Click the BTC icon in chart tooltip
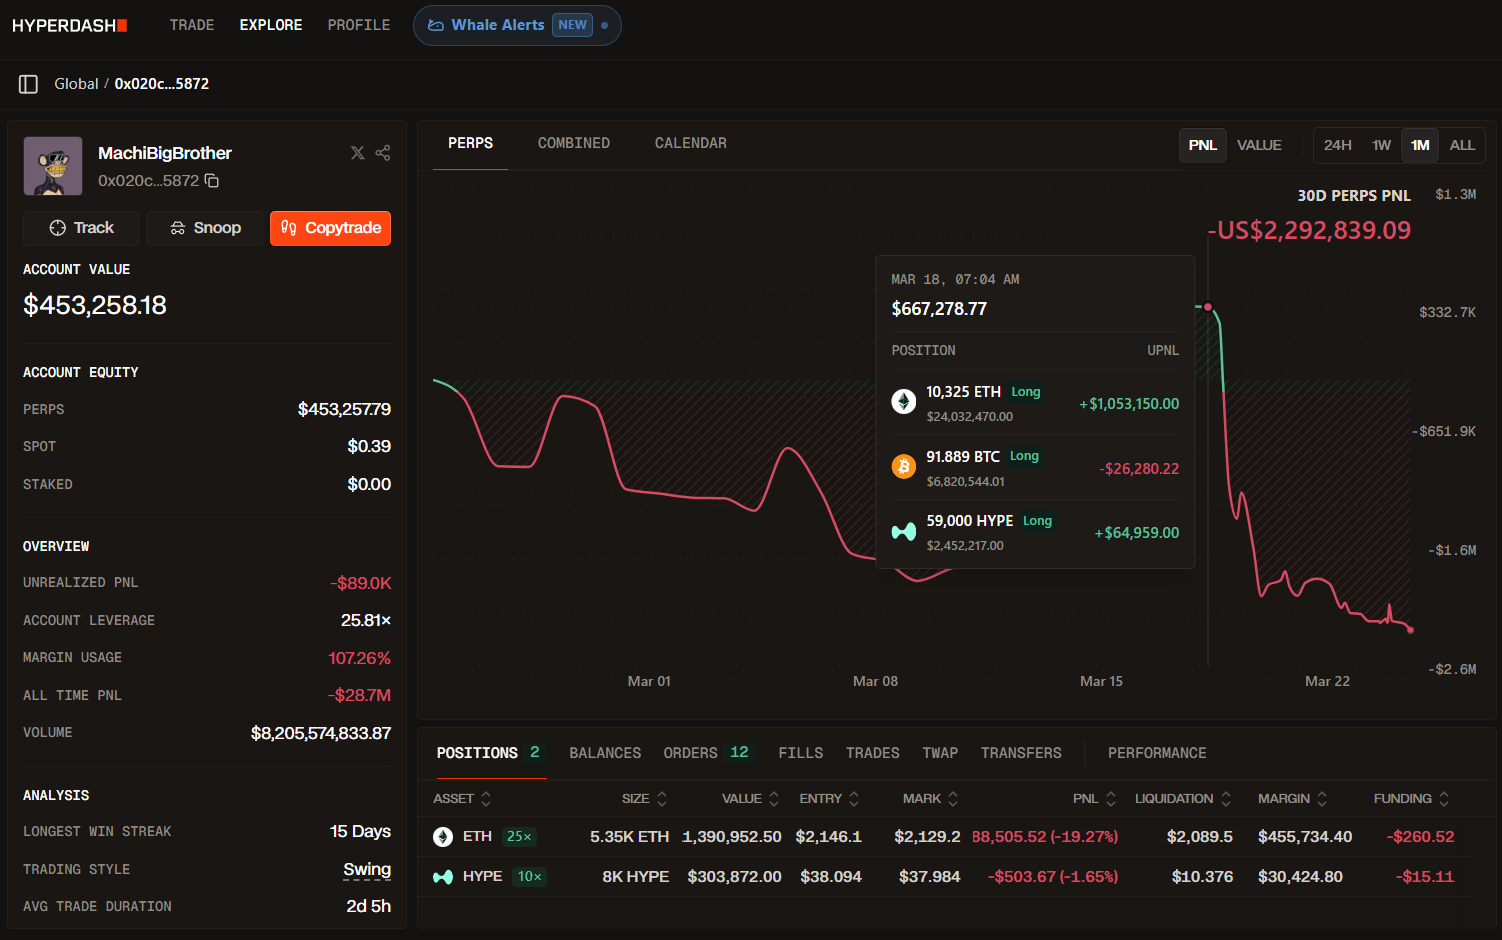 click(904, 467)
